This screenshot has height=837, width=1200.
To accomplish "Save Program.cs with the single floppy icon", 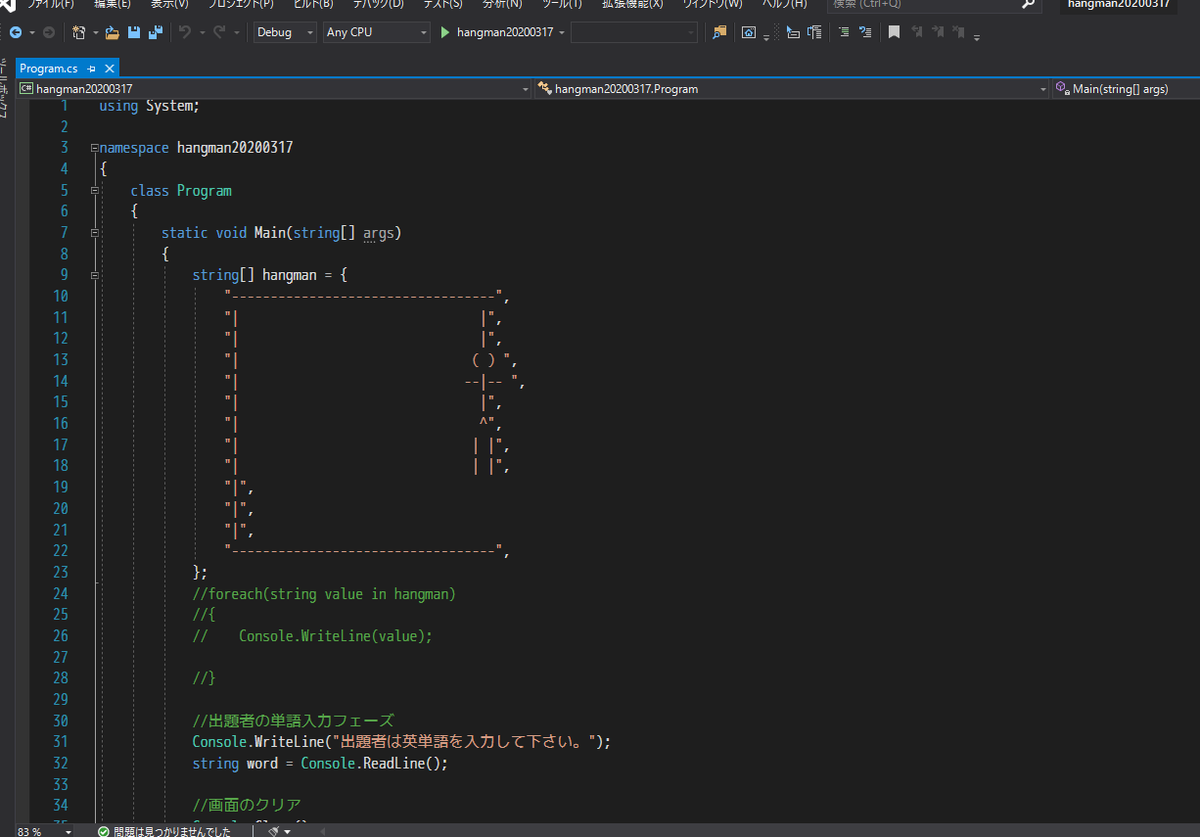I will [x=133, y=32].
